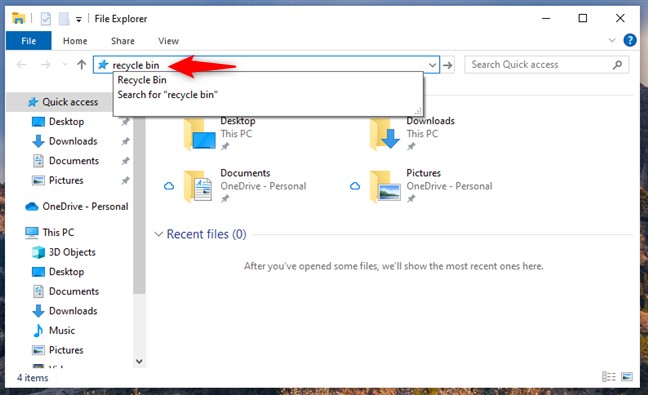The image size is (648, 395).
Task: Click cloud status icon beside Pictures tile
Action: click(x=355, y=186)
